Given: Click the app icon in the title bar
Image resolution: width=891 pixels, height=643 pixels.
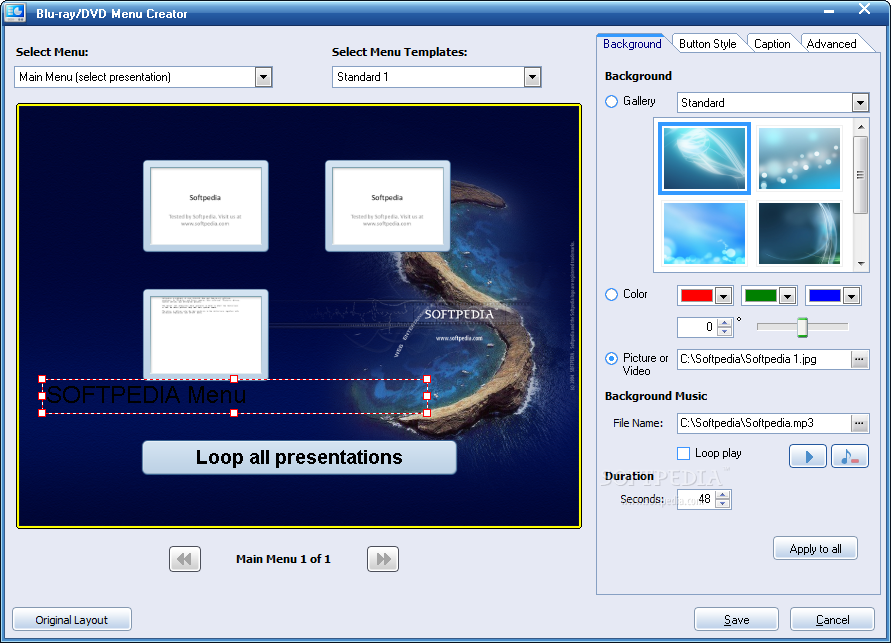Looking at the screenshot, I should pyautogui.click(x=15, y=11).
